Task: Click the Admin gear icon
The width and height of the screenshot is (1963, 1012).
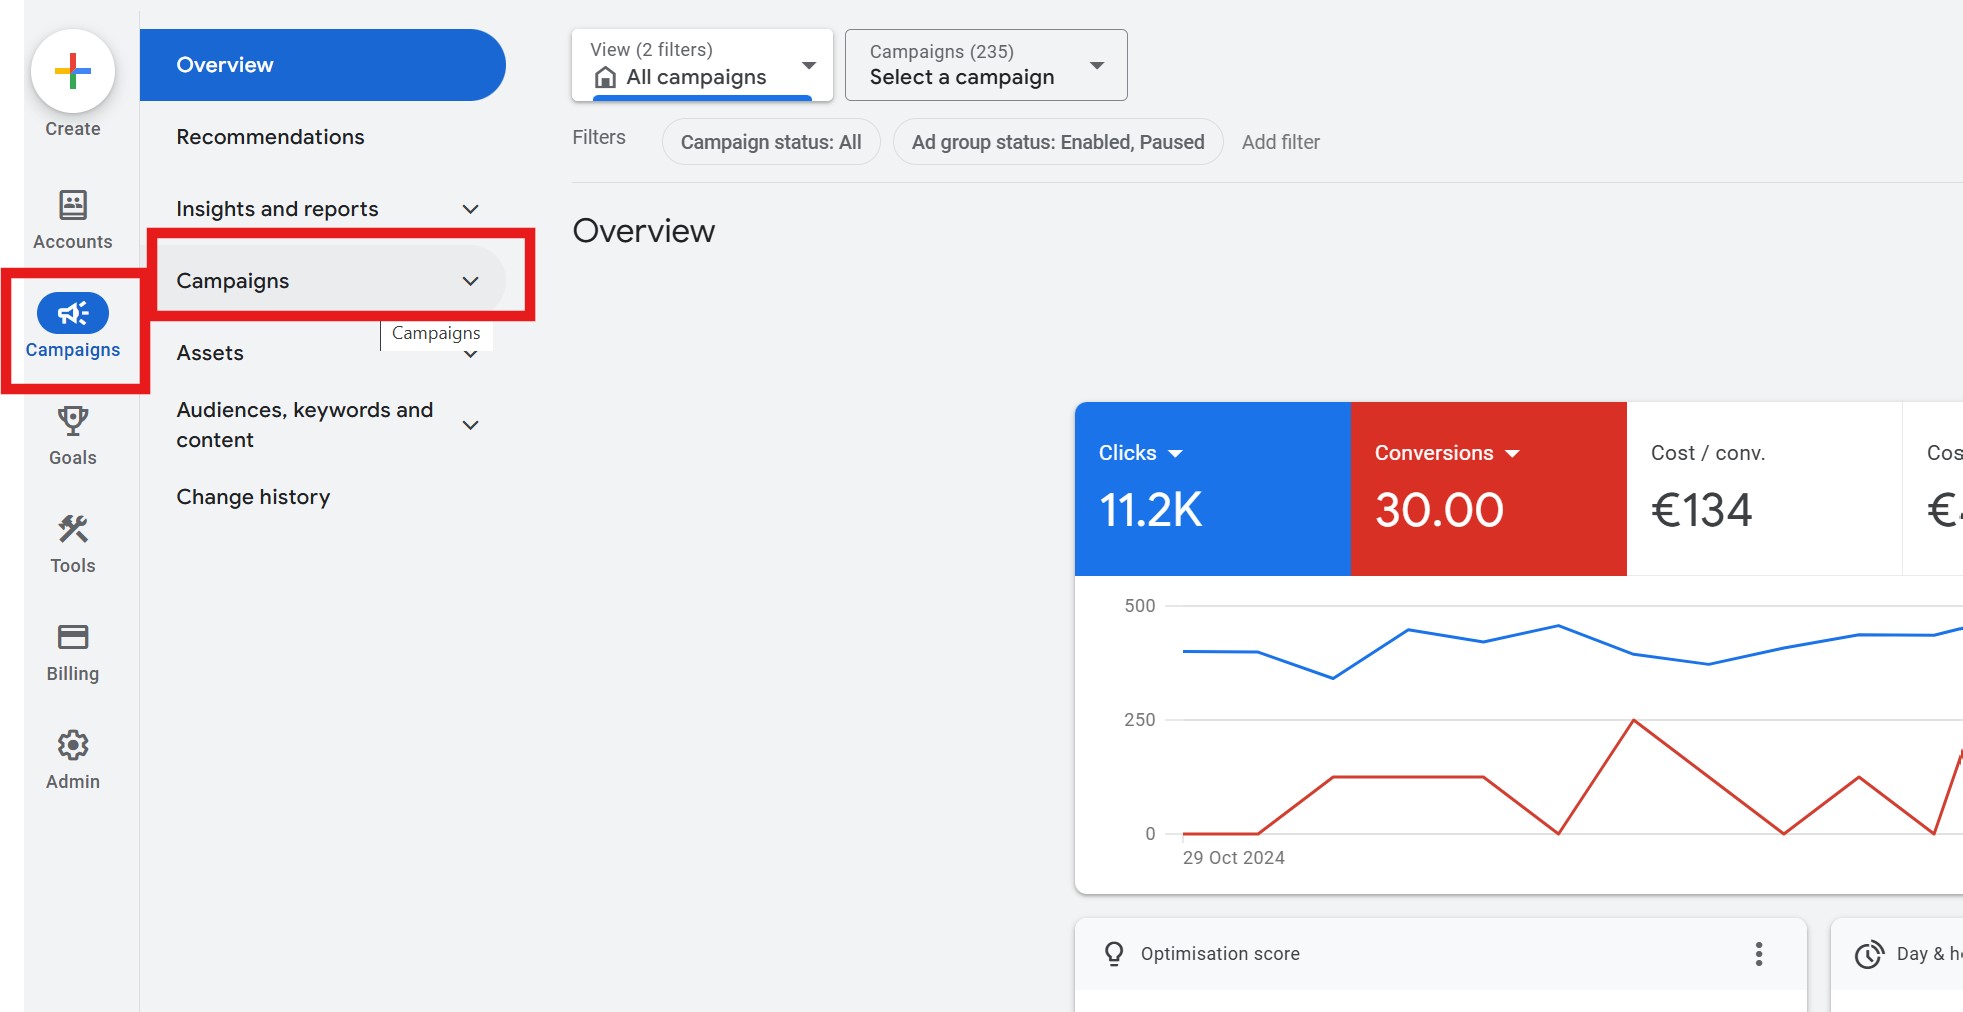Action: pyautogui.click(x=72, y=745)
